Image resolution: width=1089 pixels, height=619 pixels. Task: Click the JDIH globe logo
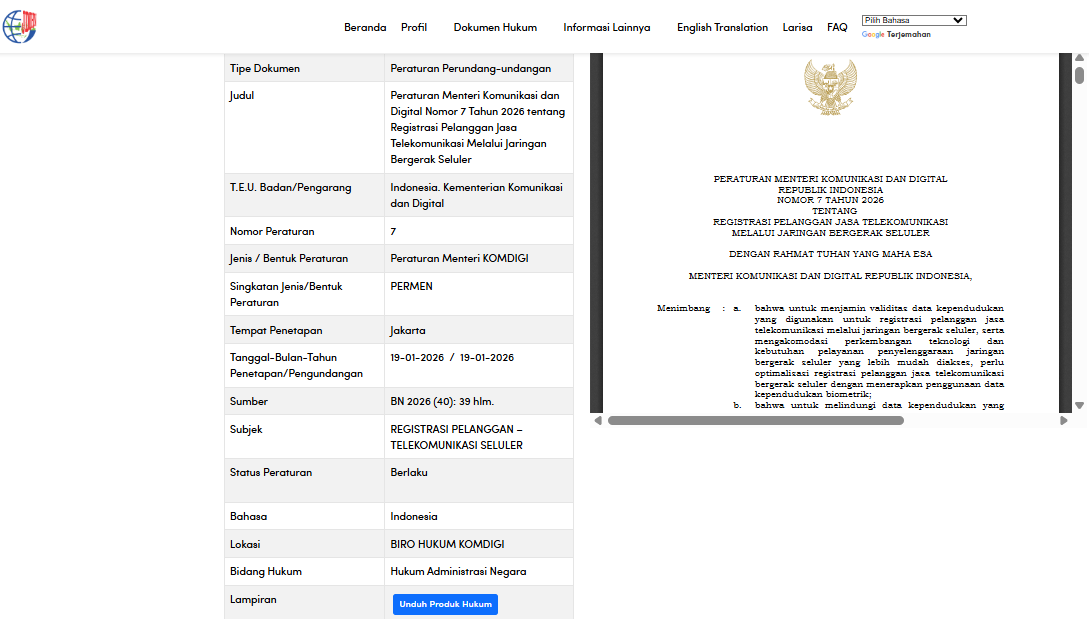[x=19, y=27]
